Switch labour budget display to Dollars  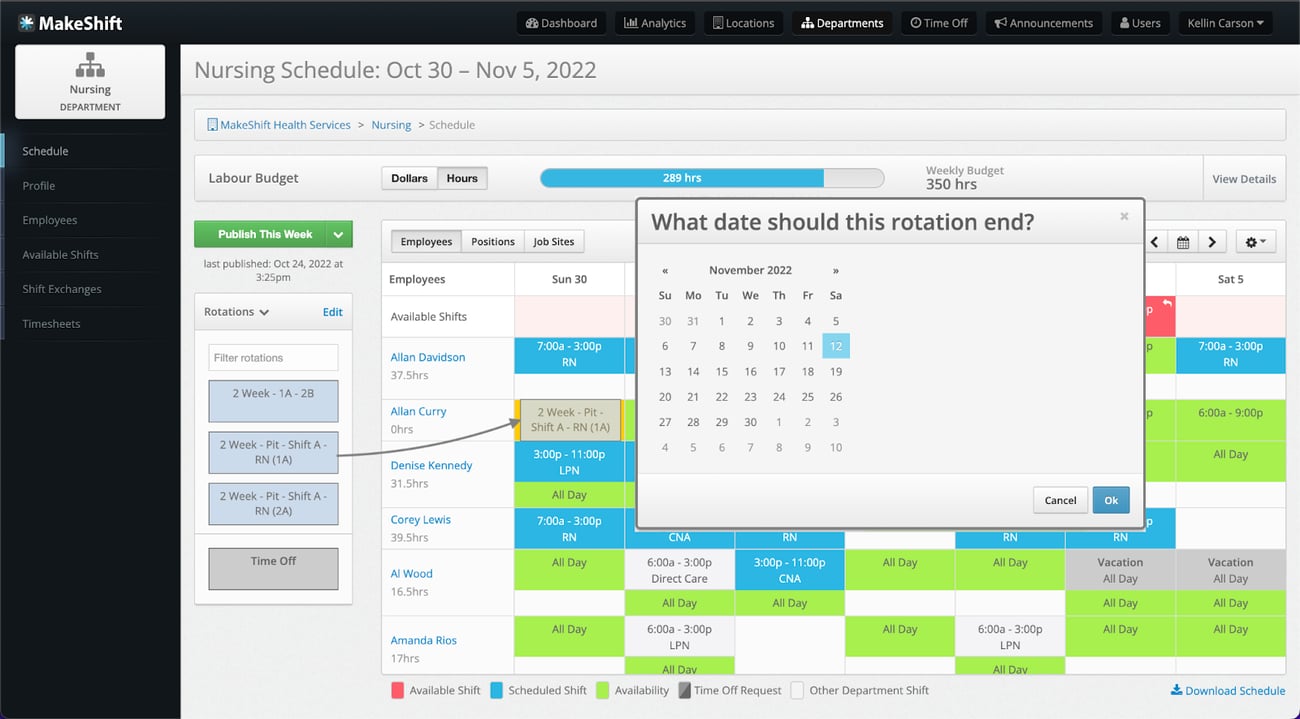point(406,178)
